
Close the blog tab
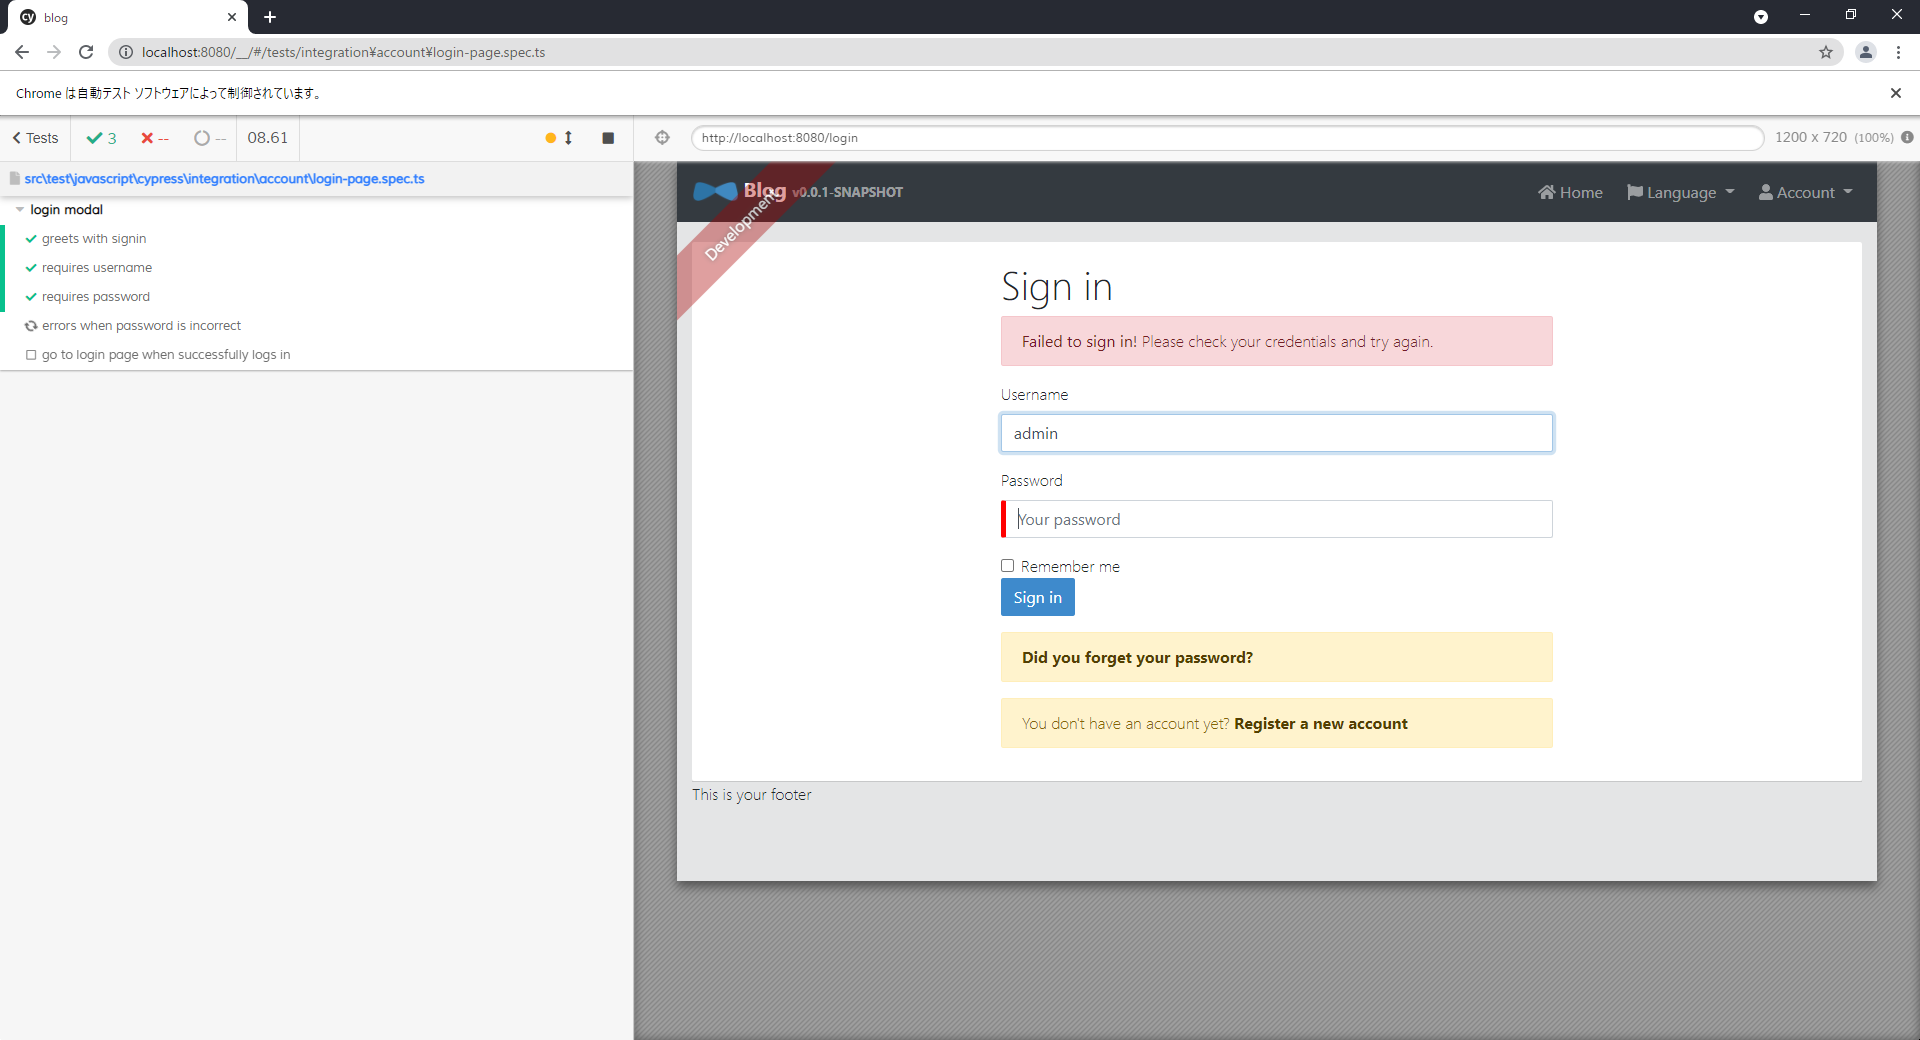coord(232,17)
